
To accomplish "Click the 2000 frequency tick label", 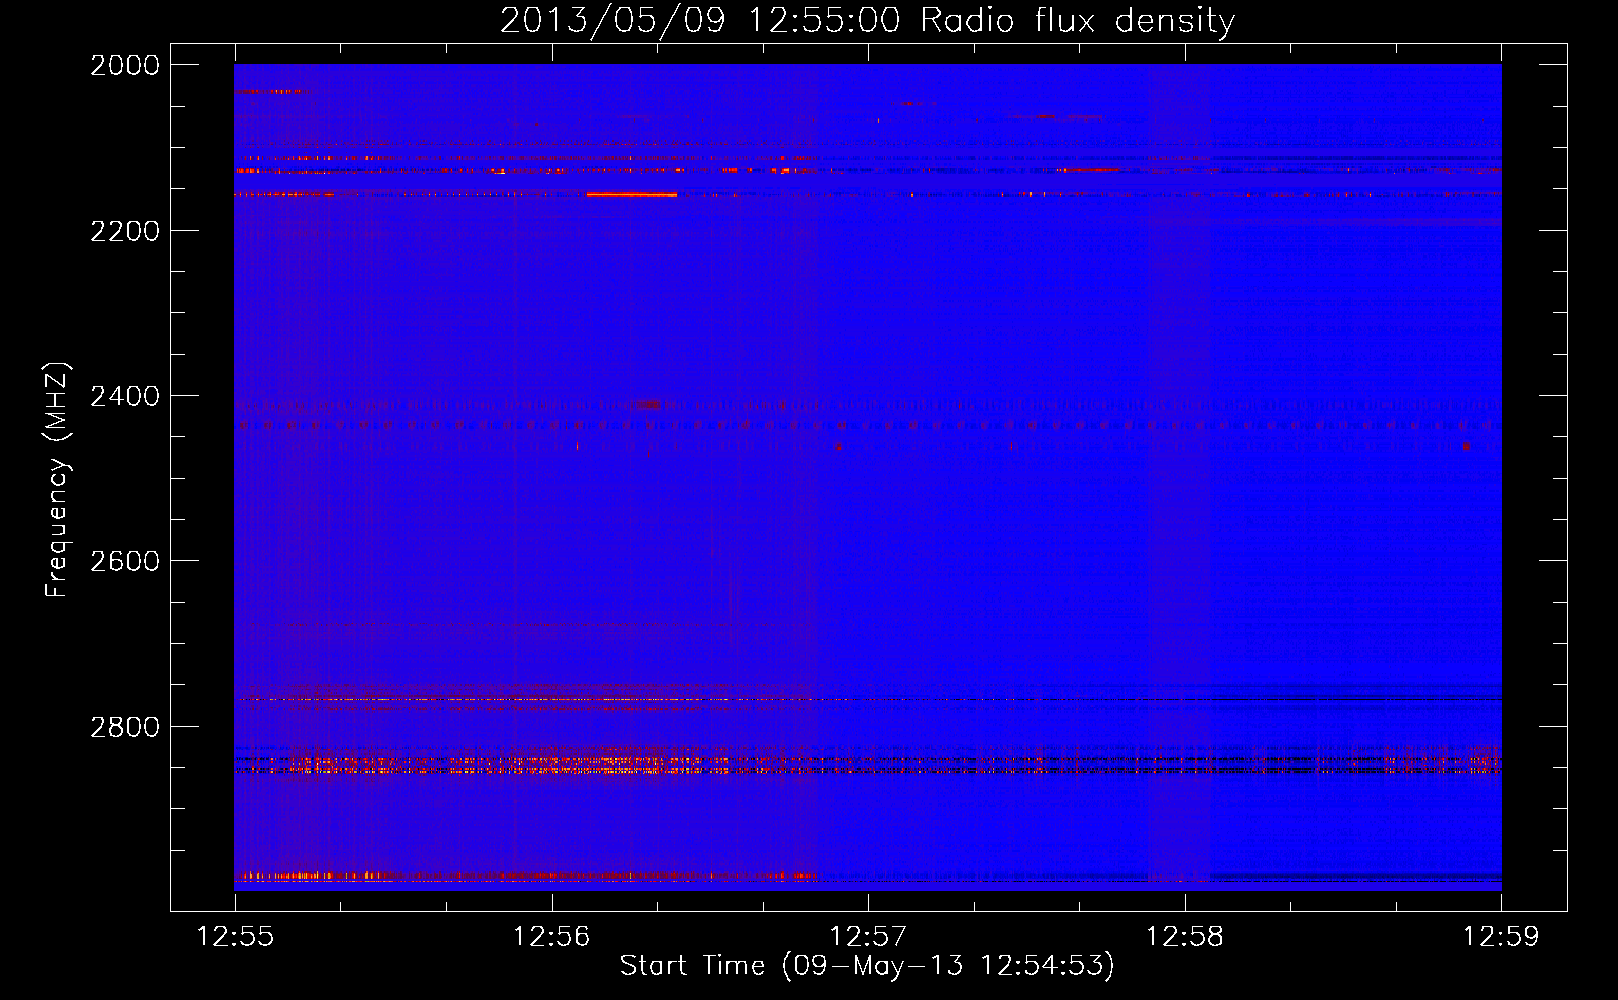I will [125, 65].
